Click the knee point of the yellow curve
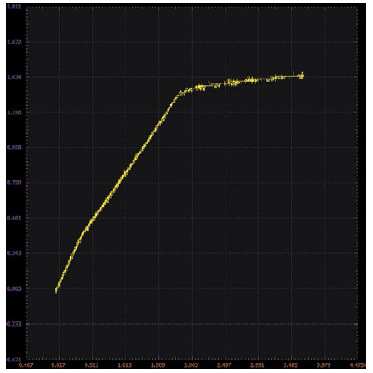 click(x=179, y=94)
